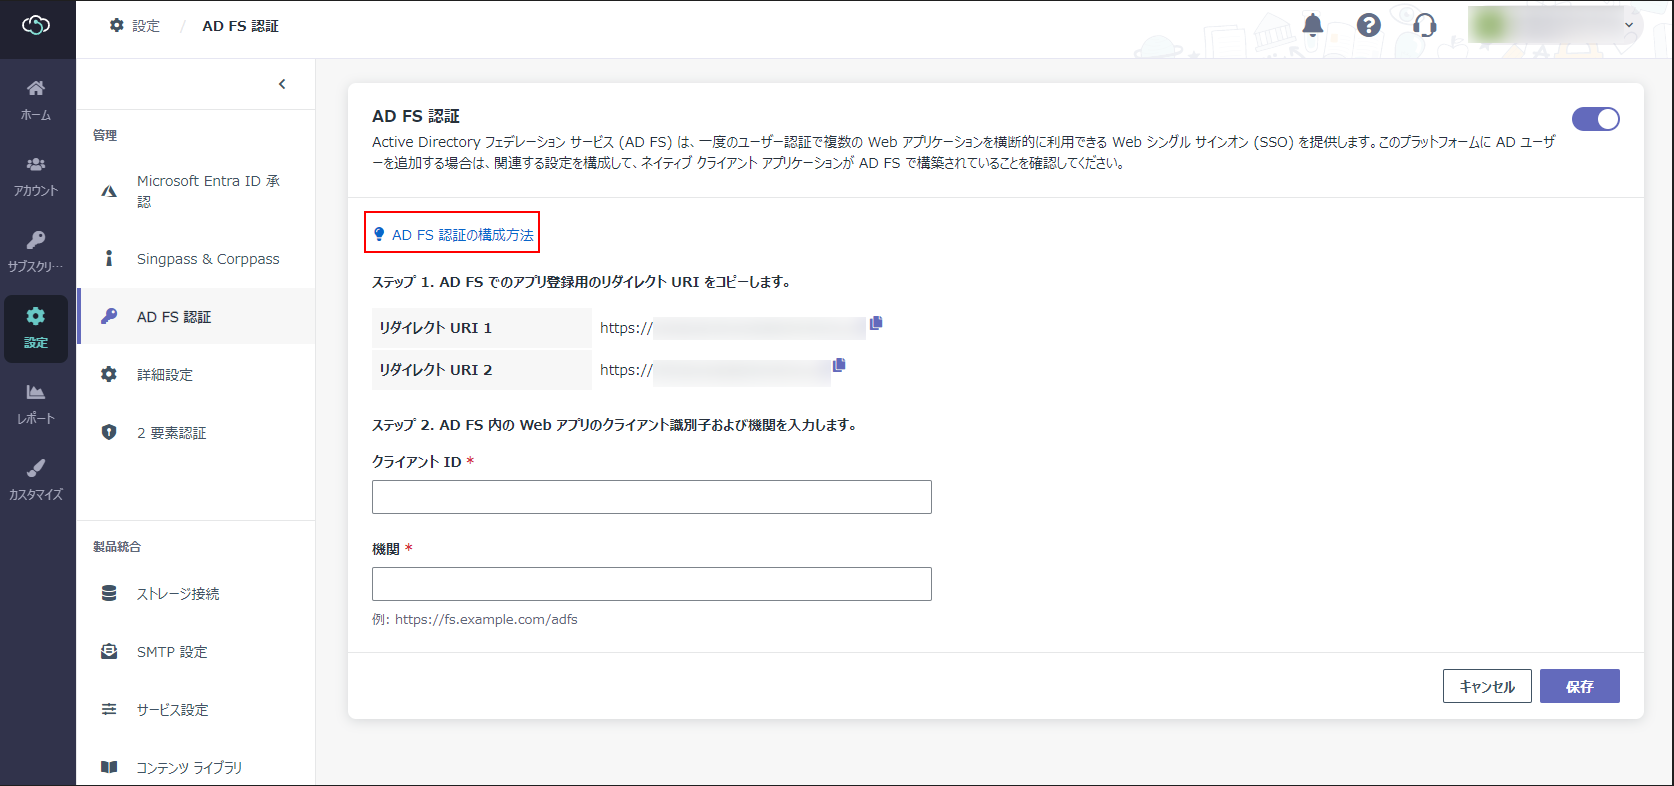Viewport: 1674px width, 786px height.
Task: Open notifications bell icon
Action: (1313, 25)
